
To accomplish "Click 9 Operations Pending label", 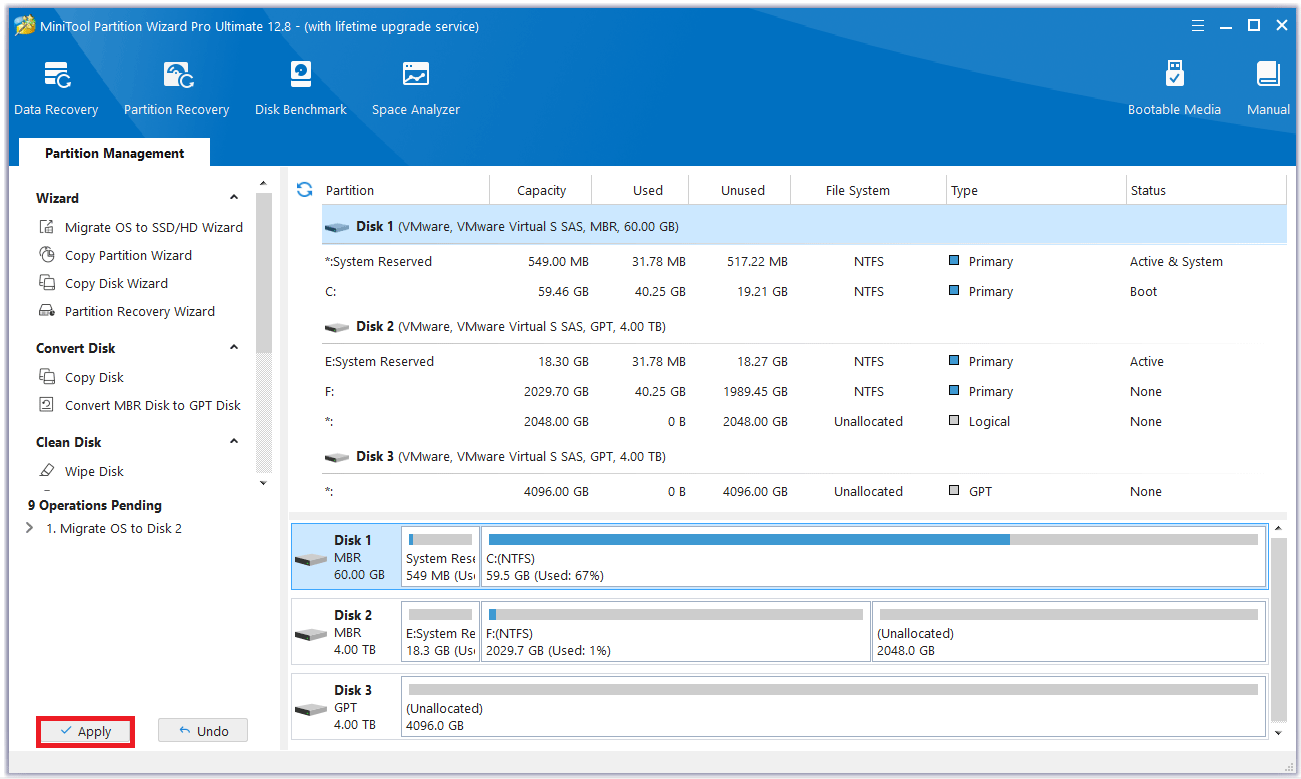I will pyautogui.click(x=95, y=505).
